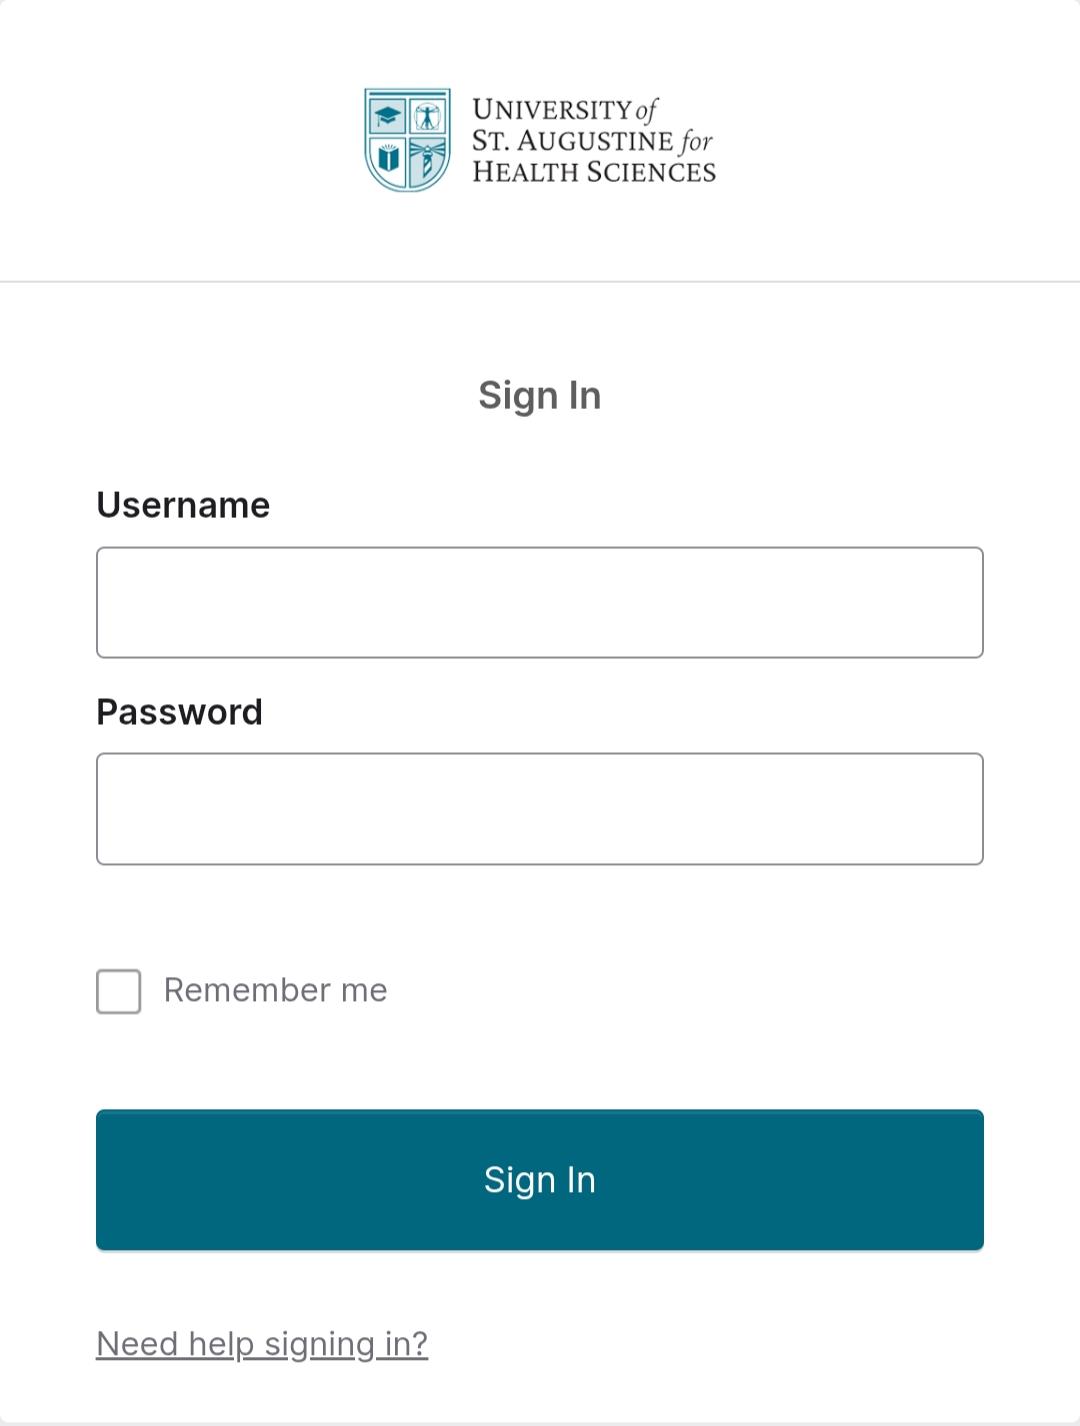Click the Password field label
This screenshot has width=1080, height=1426.
pyautogui.click(x=179, y=712)
